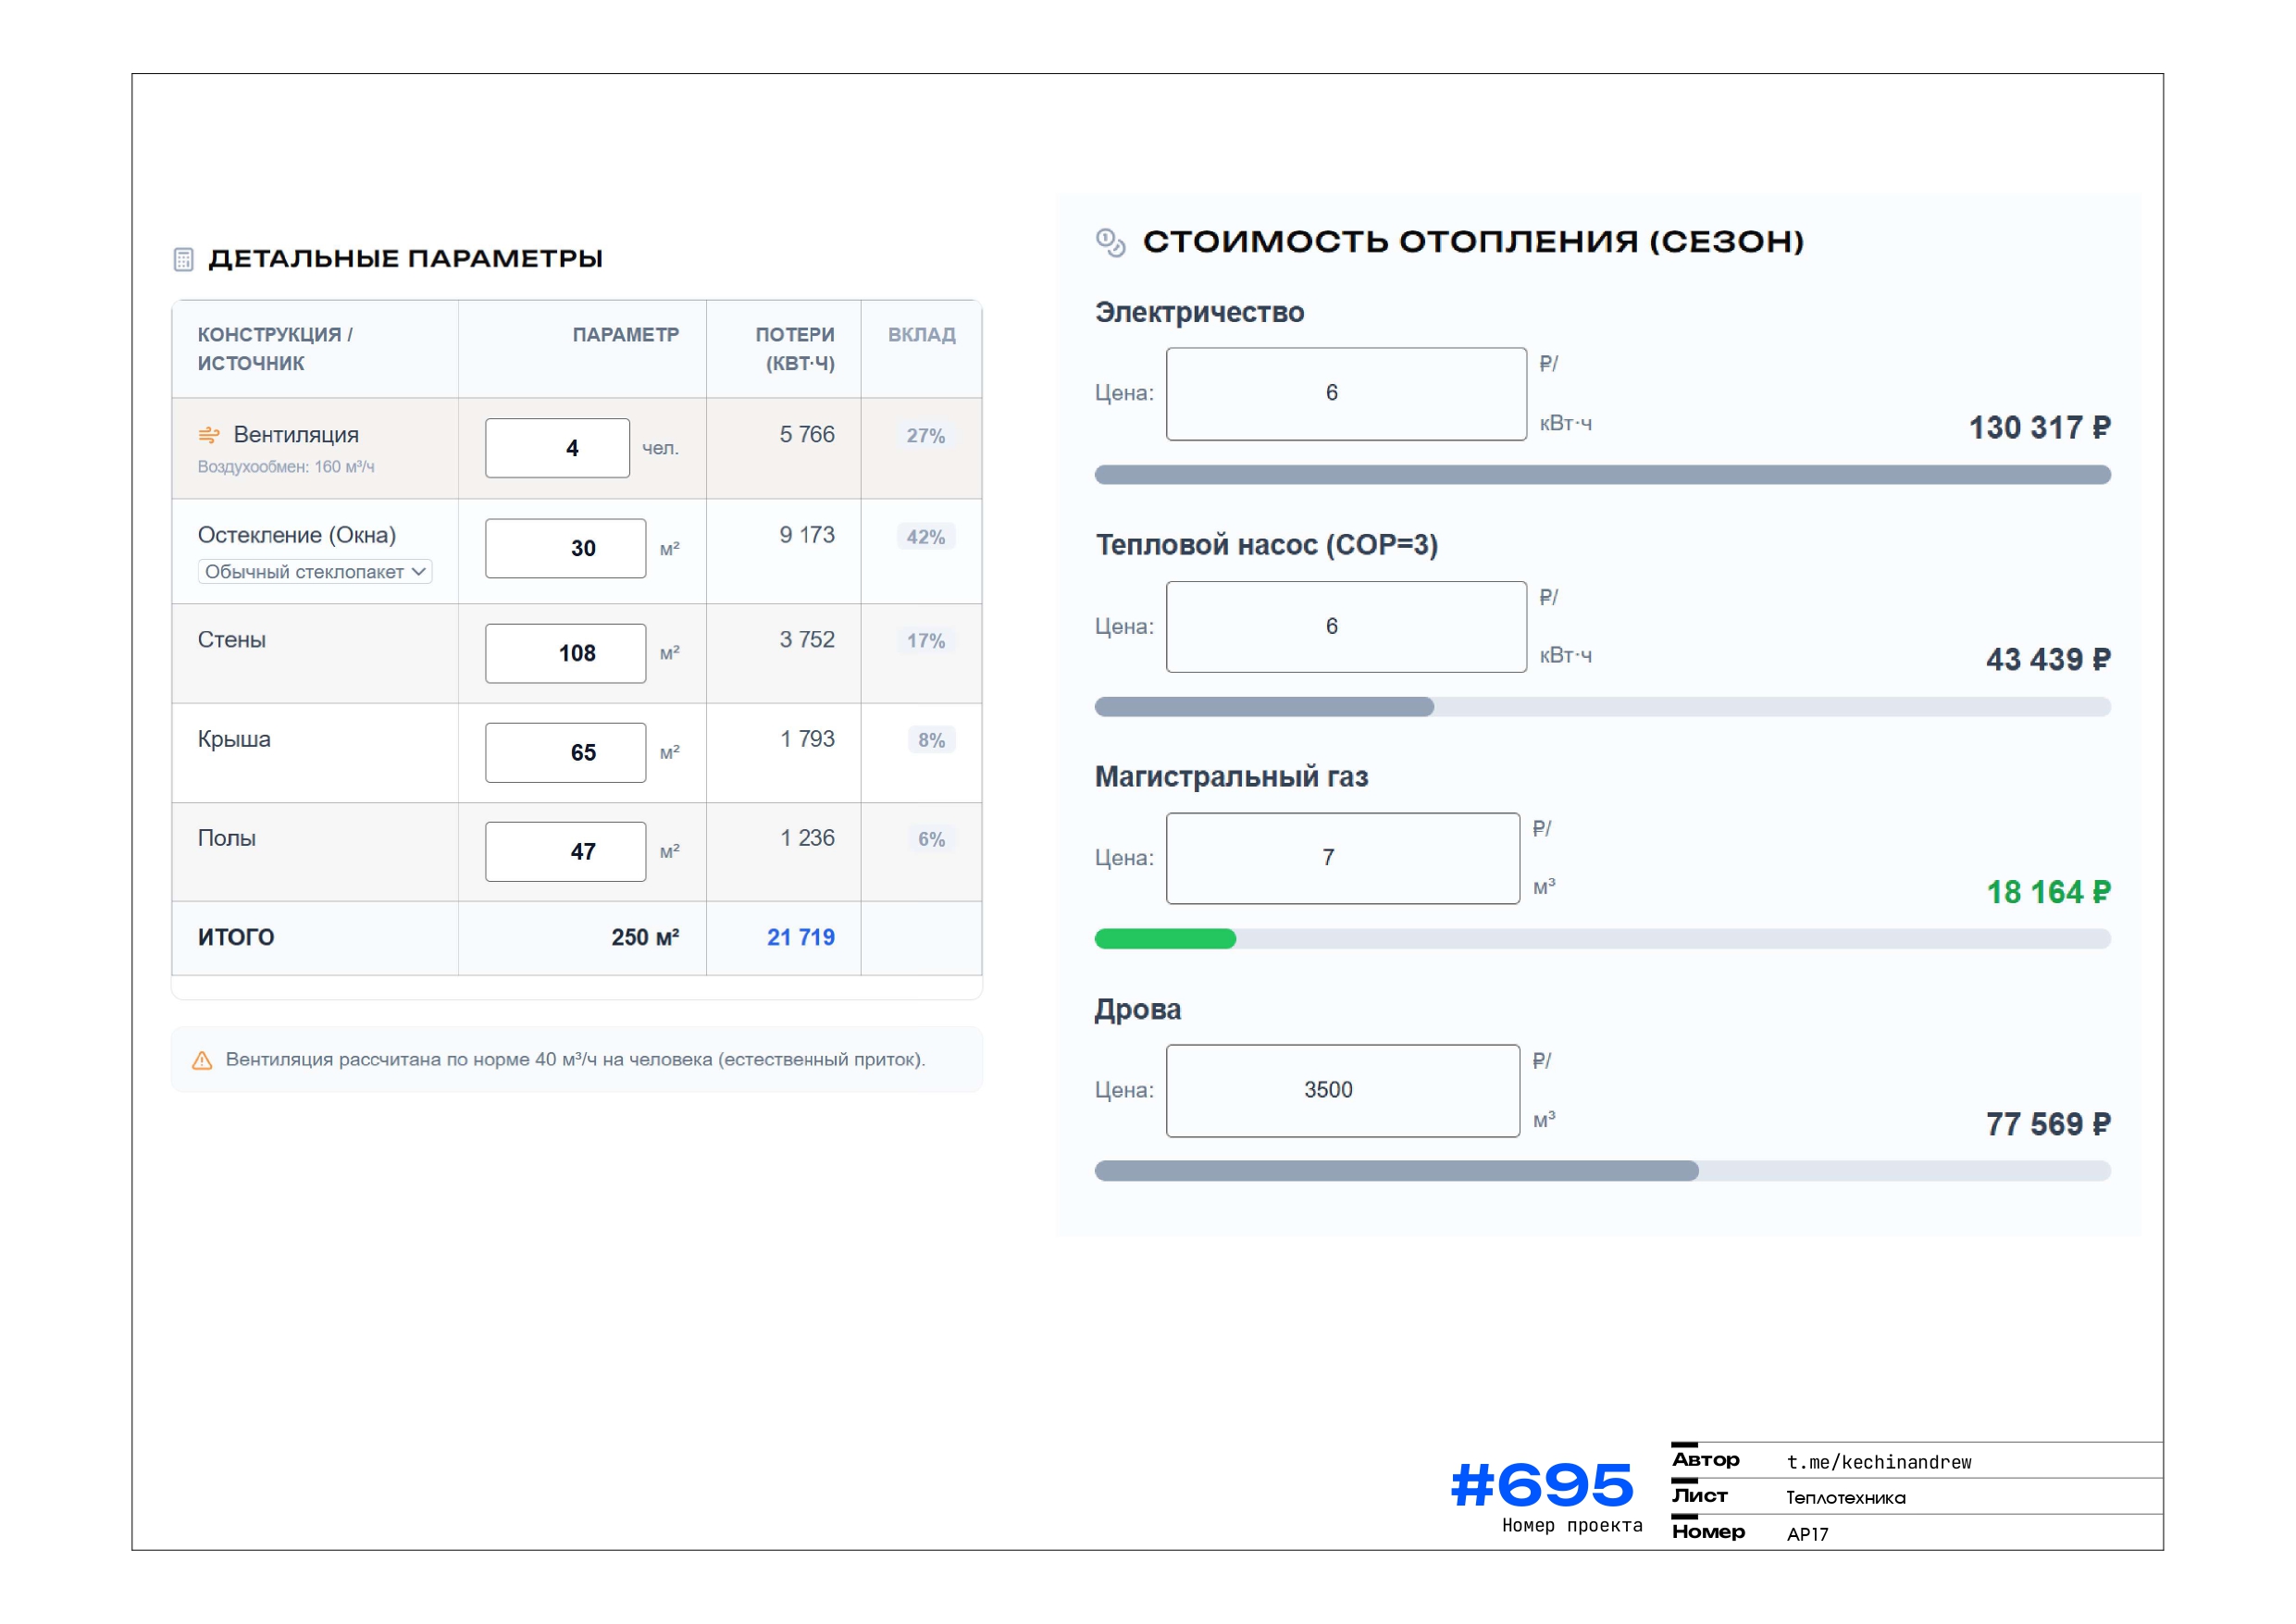The width and height of the screenshot is (2296, 1624).
Task: Click the window area field showing 30
Action: point(565,548)
